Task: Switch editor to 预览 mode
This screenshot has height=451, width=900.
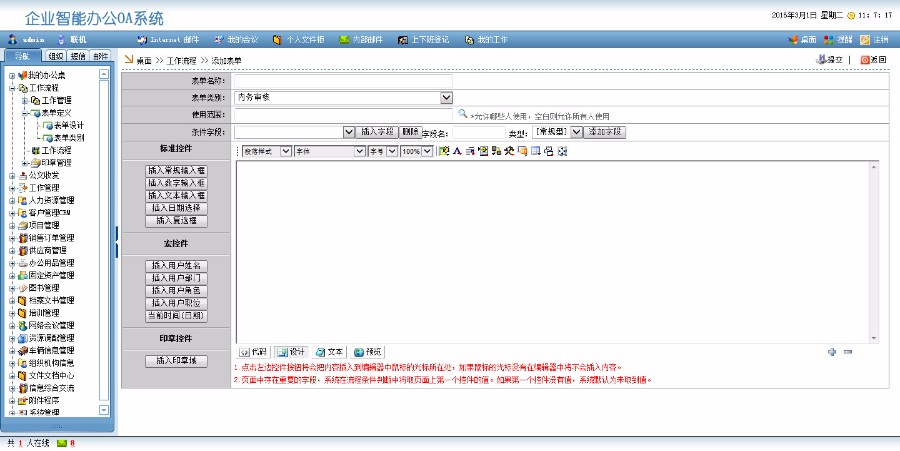Action: tap(368, 352)
